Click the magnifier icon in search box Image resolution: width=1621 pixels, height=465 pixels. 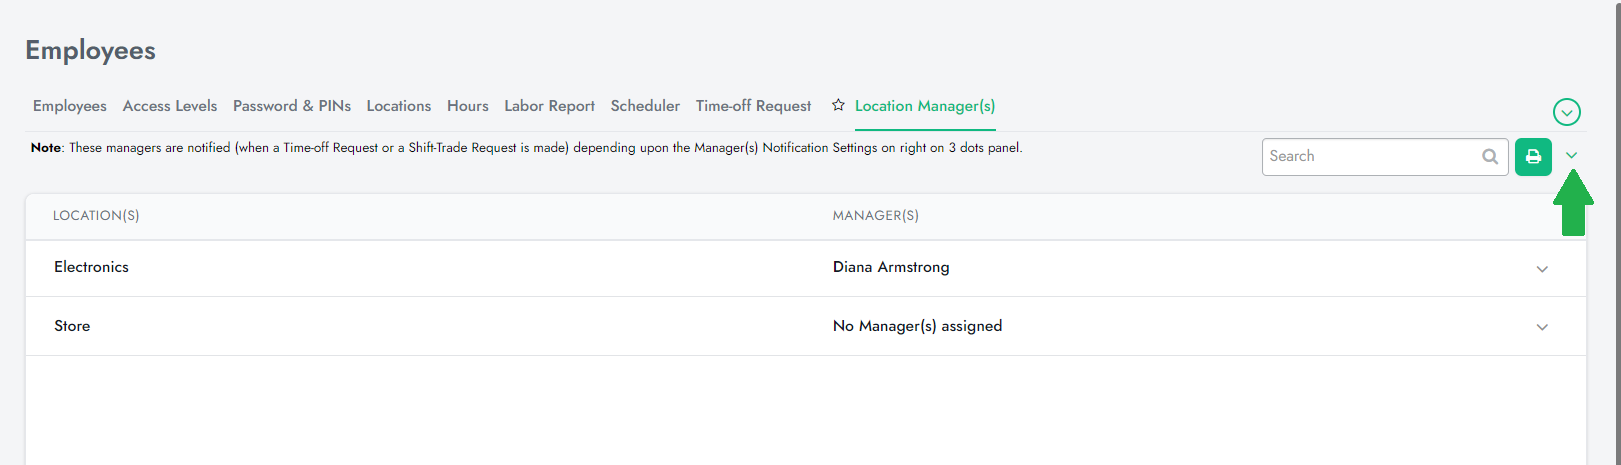click(x=1490, y=157)
